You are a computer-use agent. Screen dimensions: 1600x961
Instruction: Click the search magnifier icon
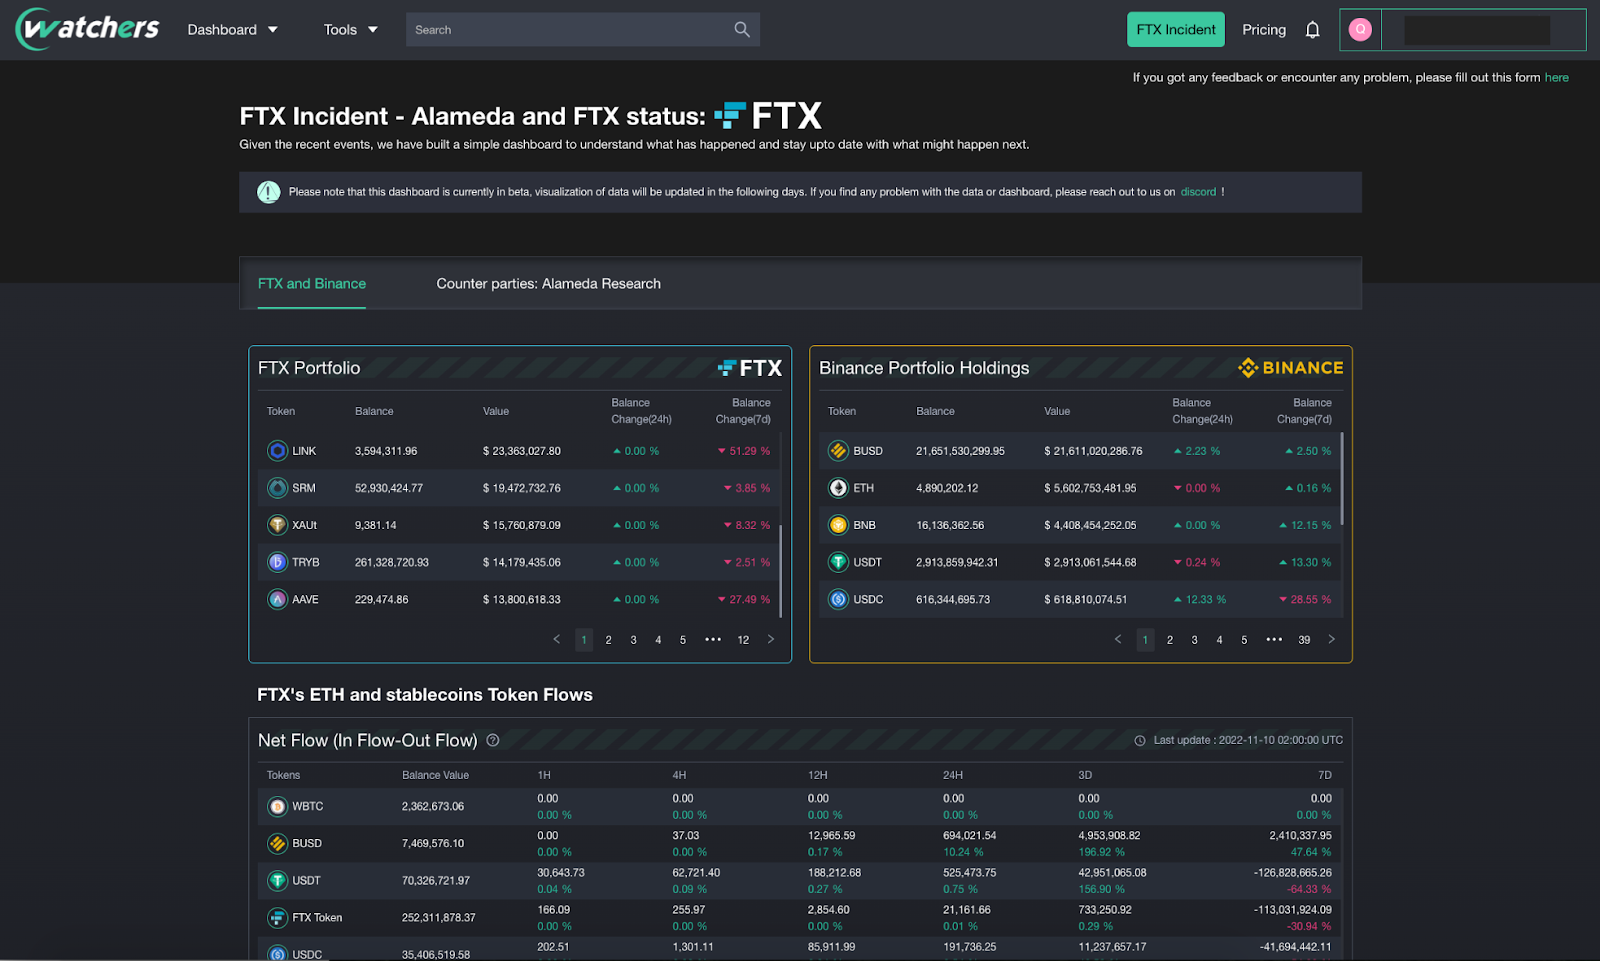pyautogui.click(x=741, y=29)
